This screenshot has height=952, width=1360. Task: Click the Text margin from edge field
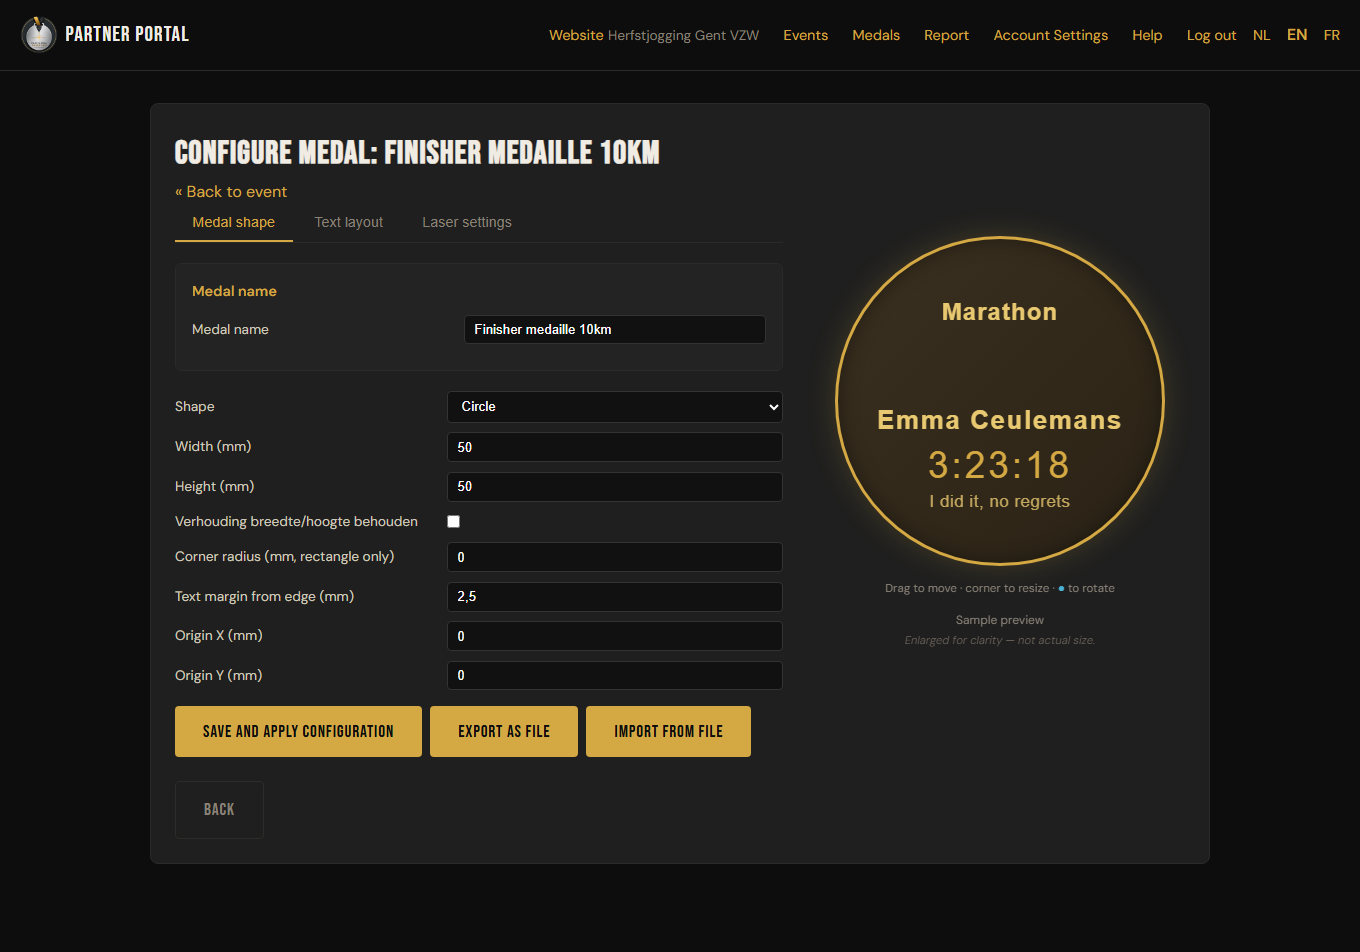coord(614,597)
